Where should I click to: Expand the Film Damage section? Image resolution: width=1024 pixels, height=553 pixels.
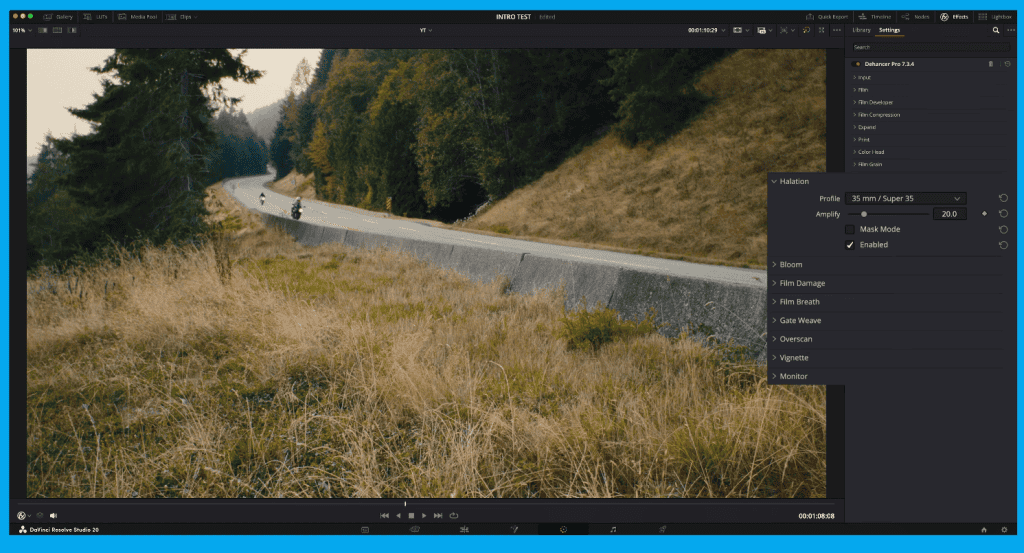pos(801,284)
